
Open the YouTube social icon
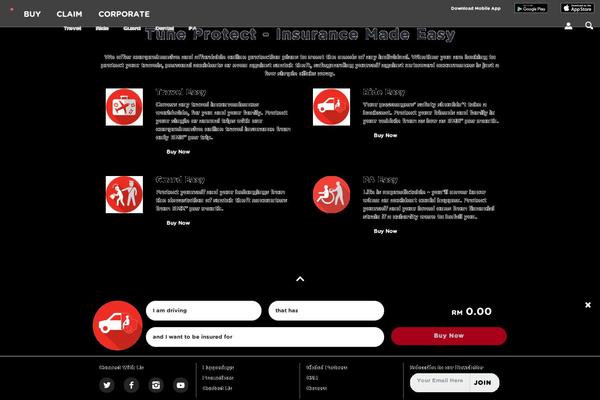[x=180, y=385]
